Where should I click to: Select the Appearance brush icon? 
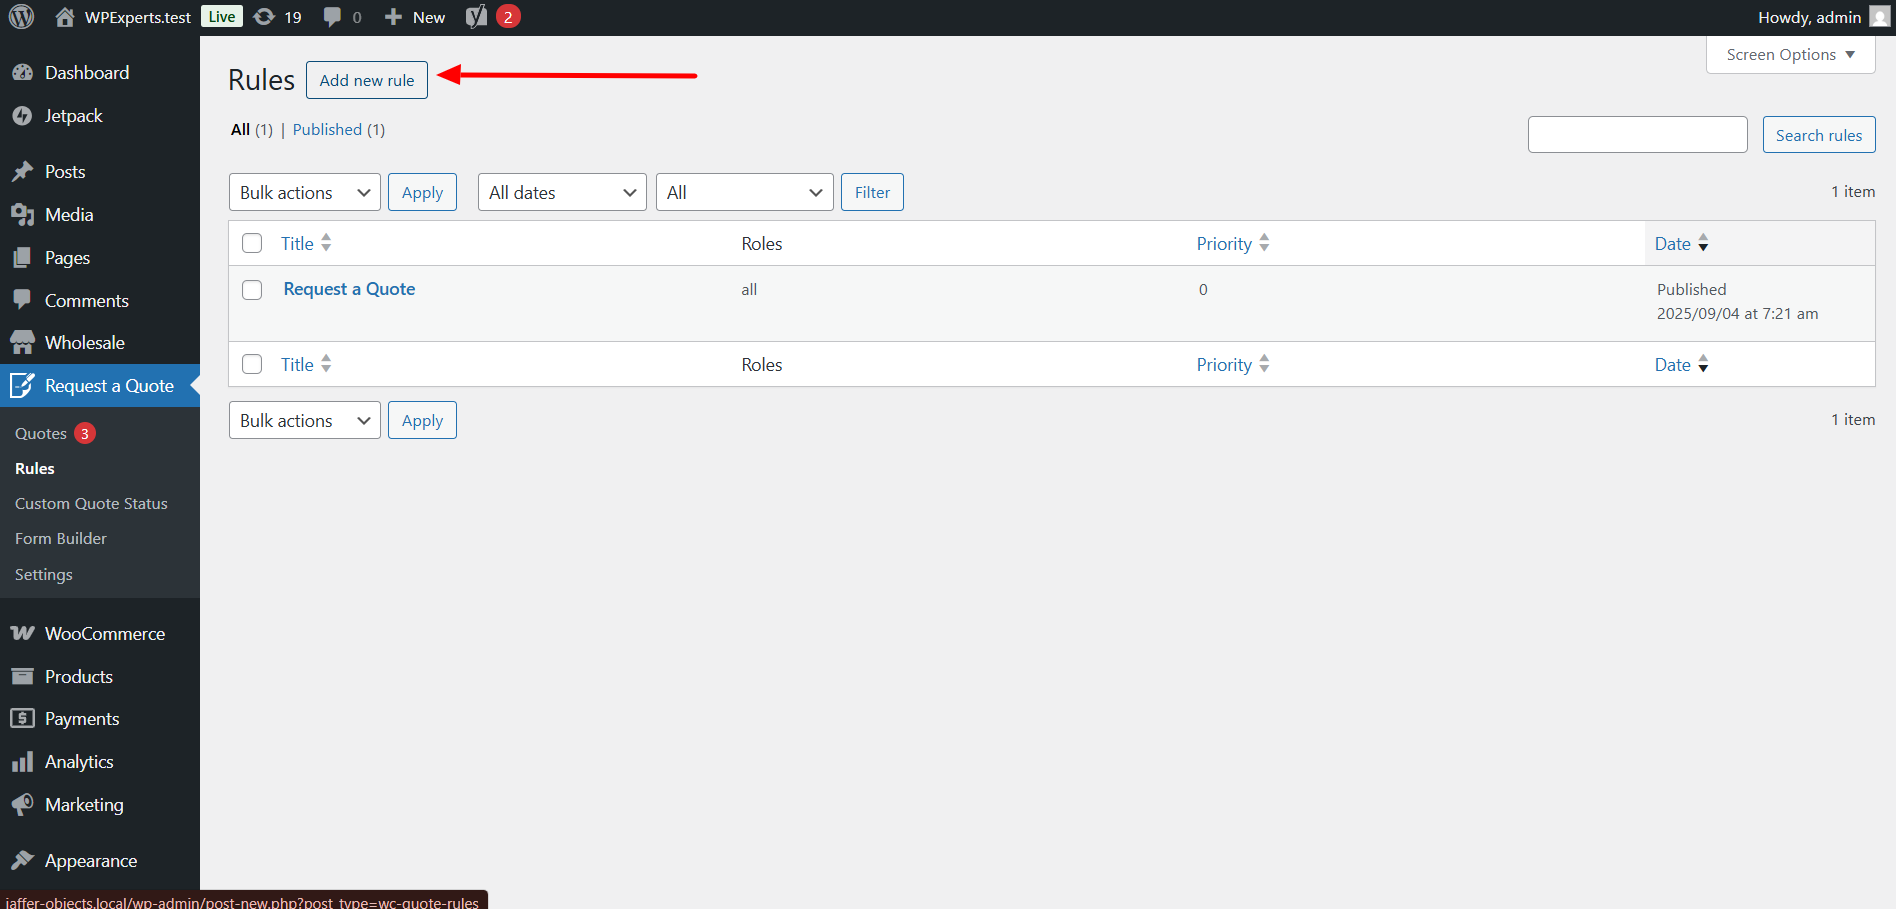23,860
